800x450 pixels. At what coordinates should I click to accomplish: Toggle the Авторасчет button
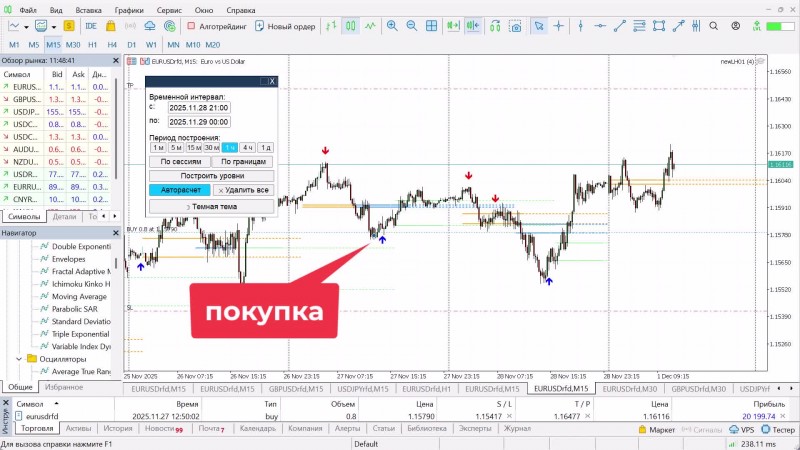180,190
